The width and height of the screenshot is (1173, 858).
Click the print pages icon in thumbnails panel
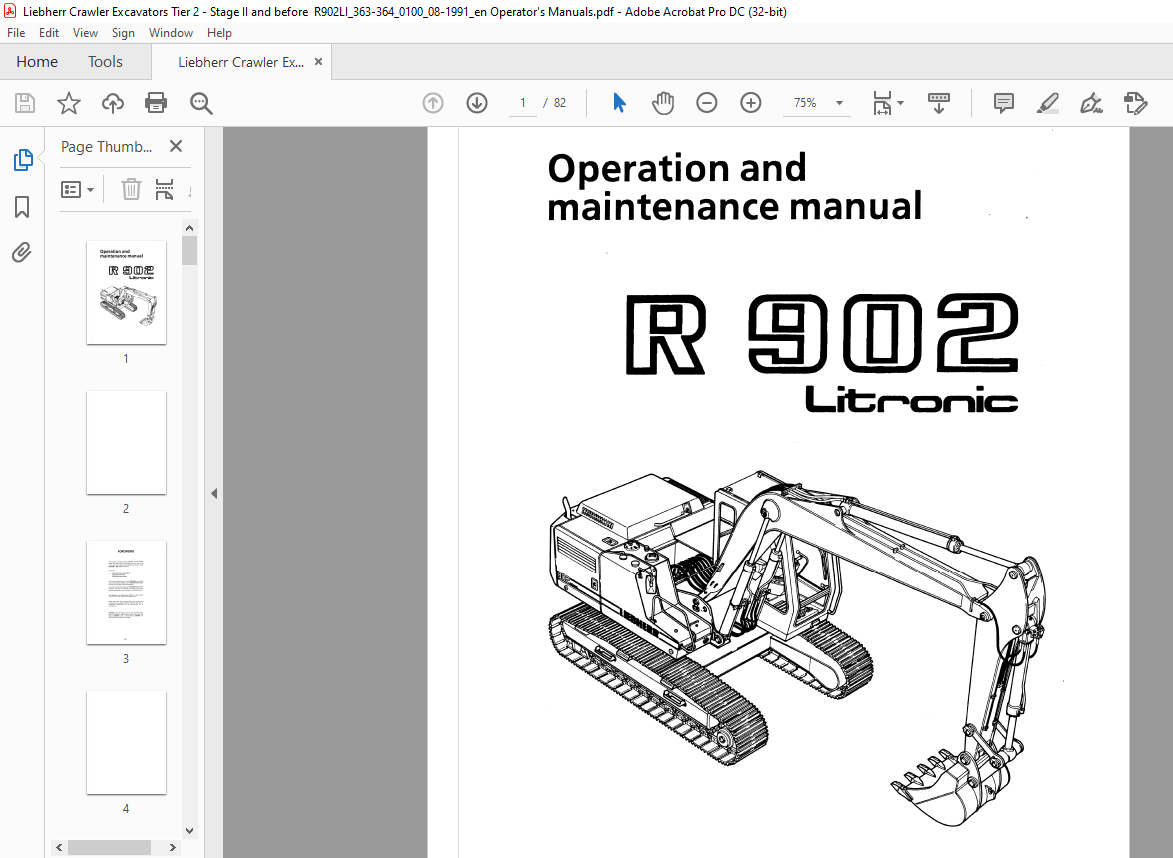[x=164, y=189]
